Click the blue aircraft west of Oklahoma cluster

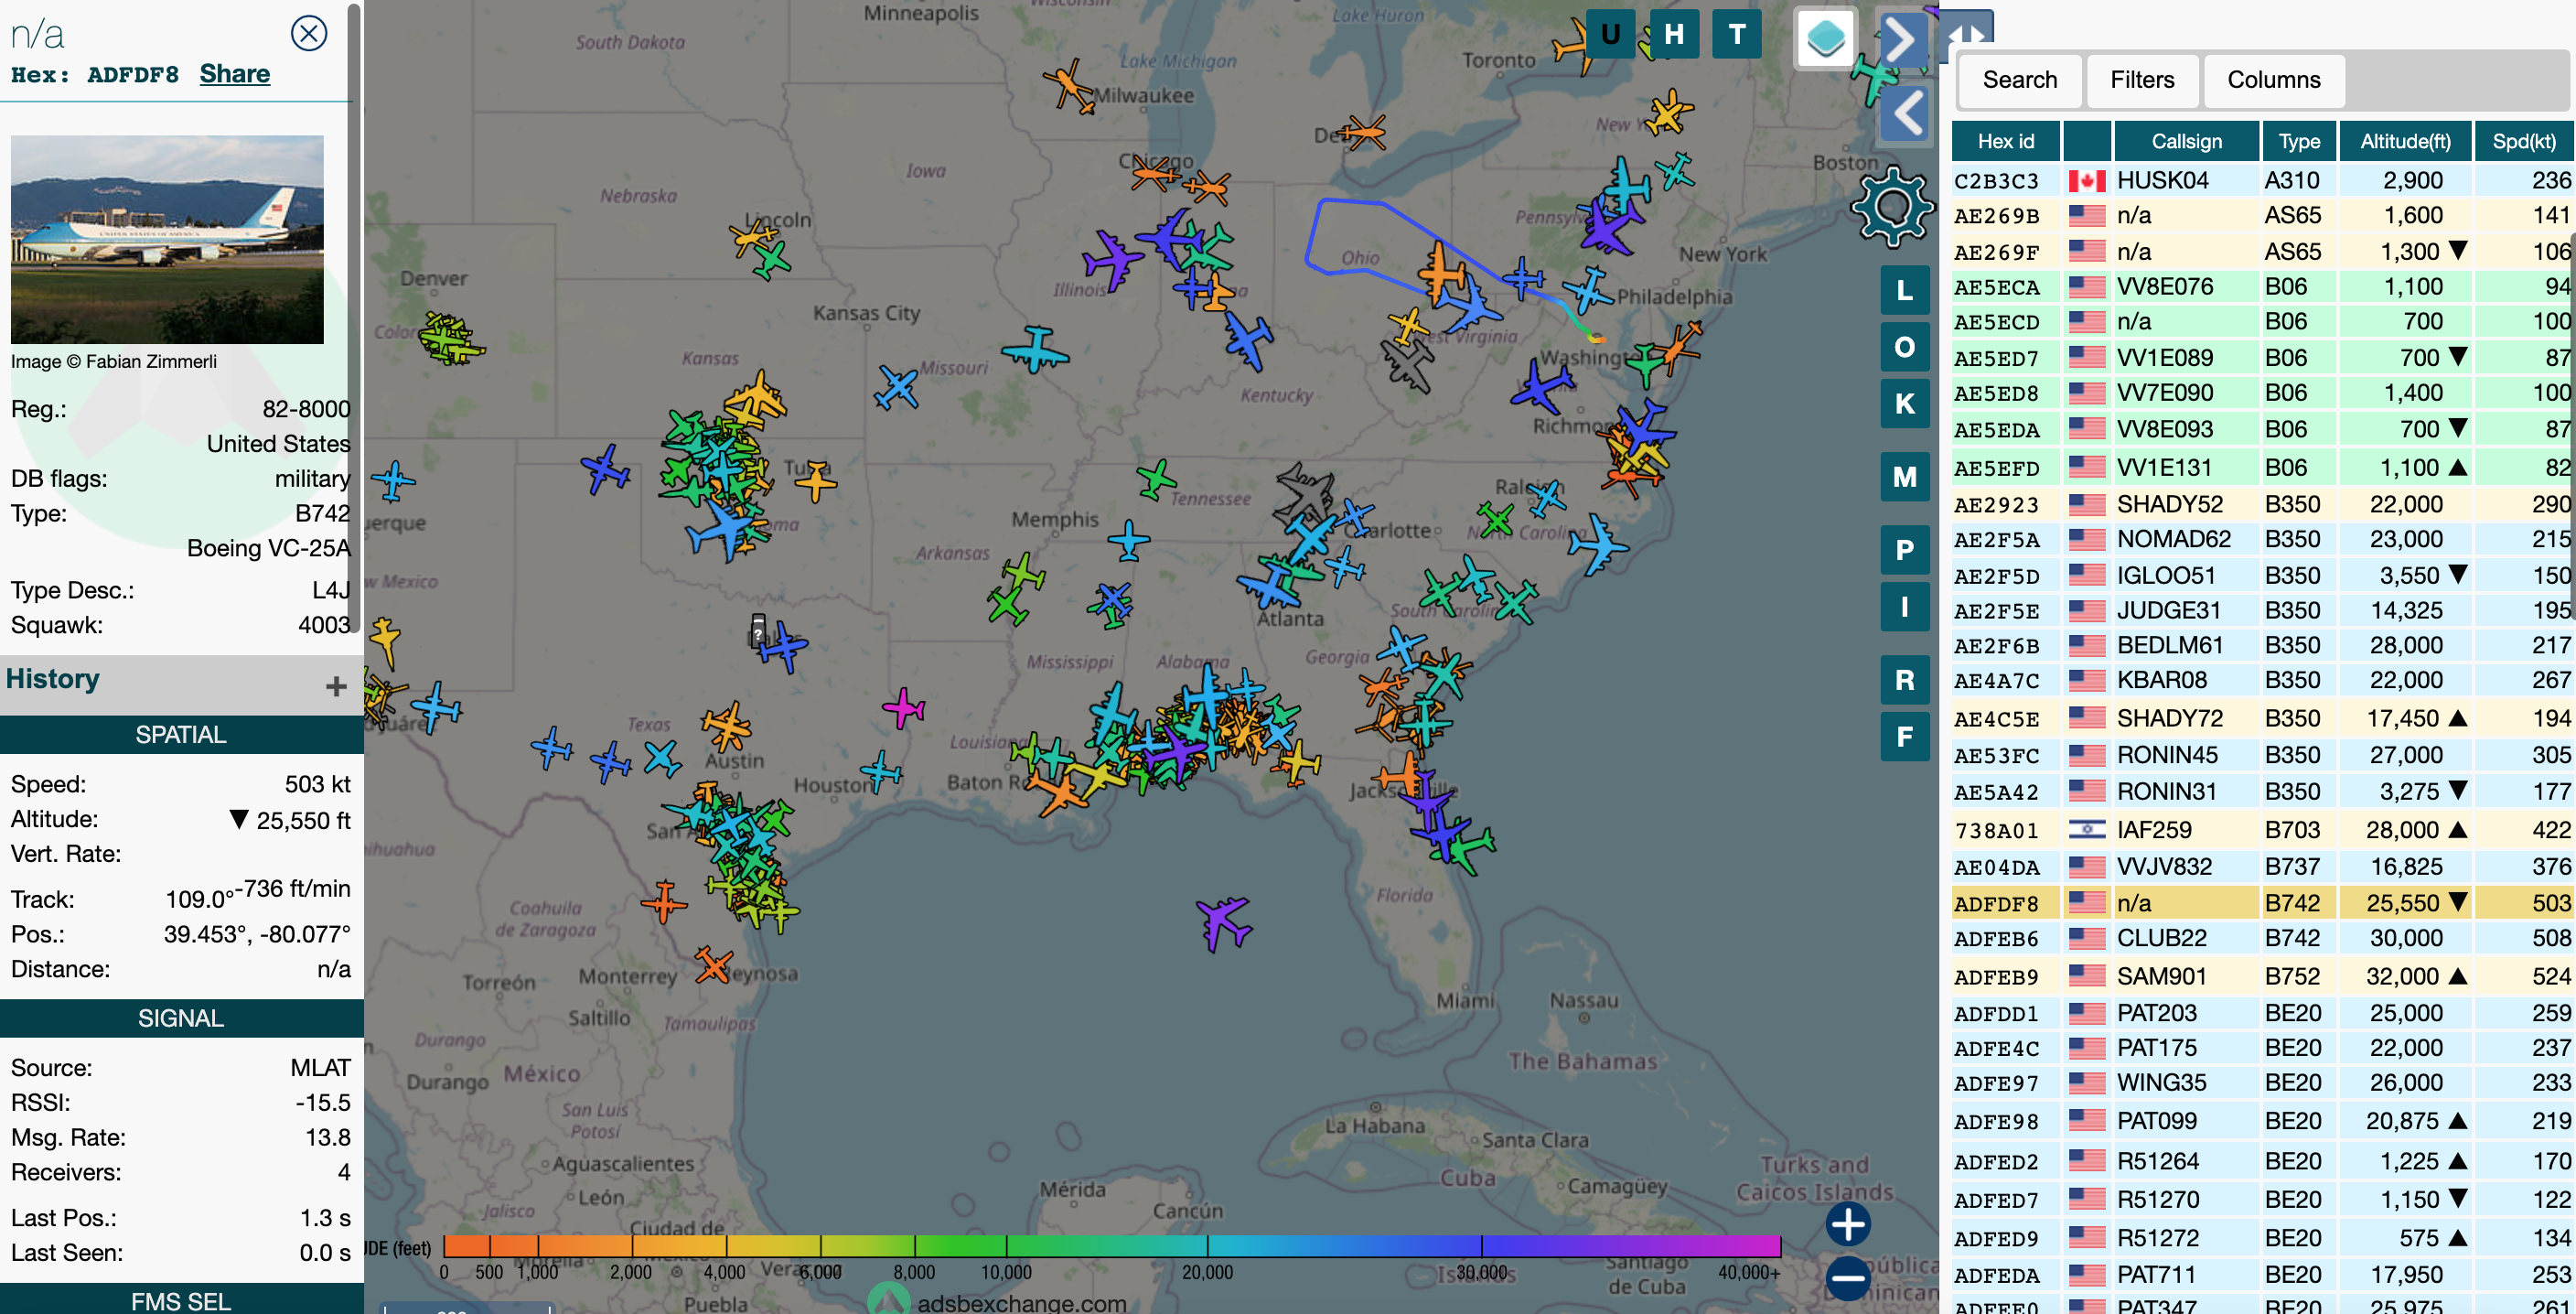605,469
